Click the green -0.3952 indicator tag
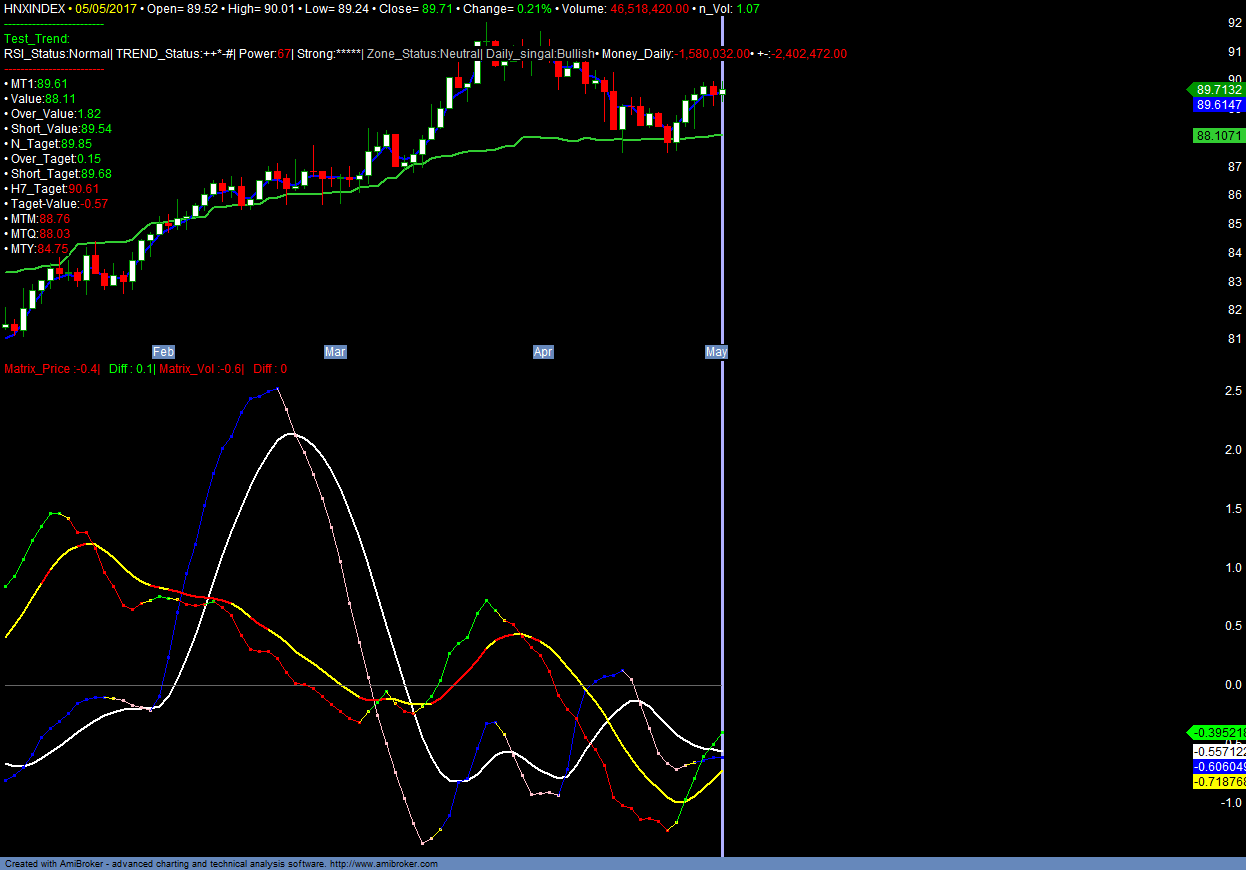Viewport: 1246px width, 870px height. point(1217,733)
